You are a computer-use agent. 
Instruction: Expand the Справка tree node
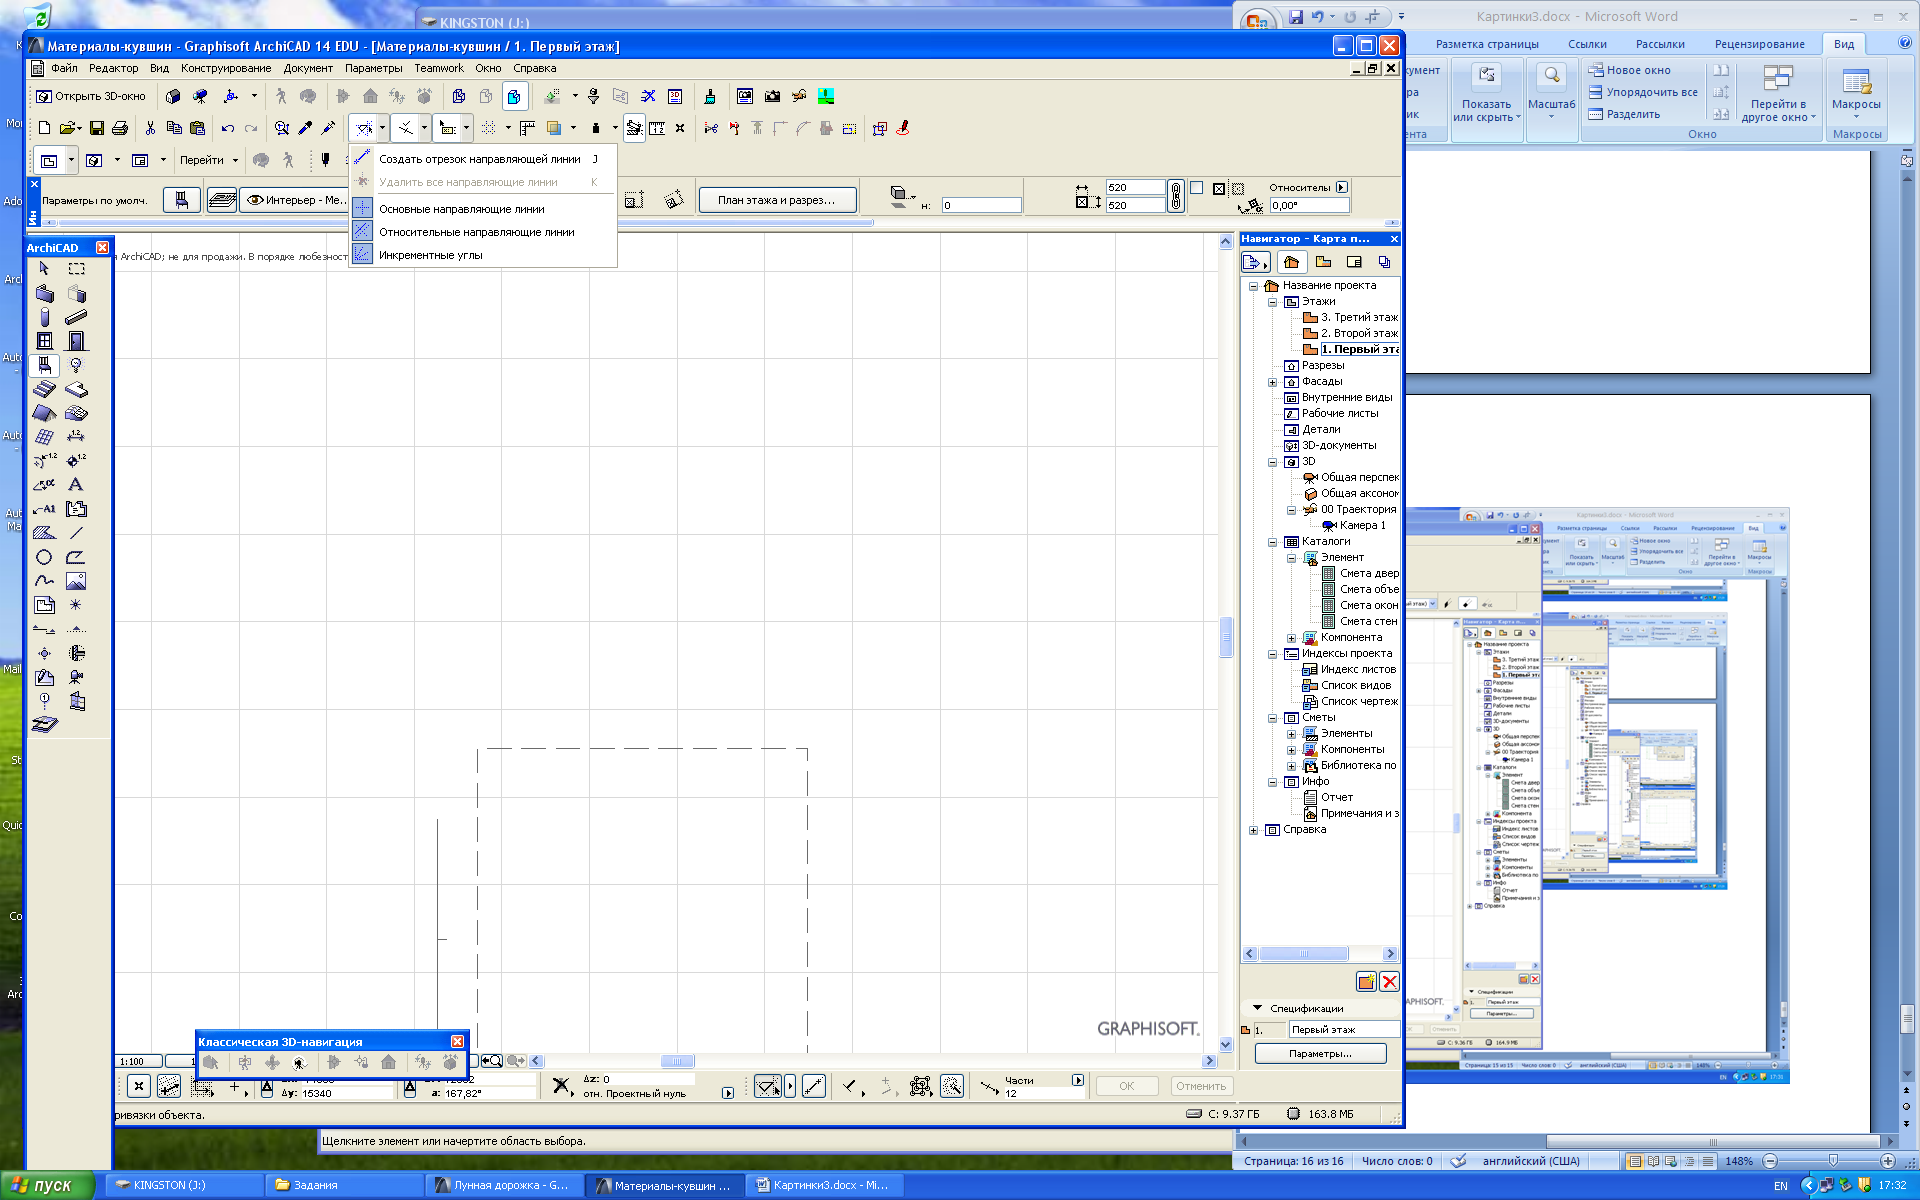(x=1253, y=830)
